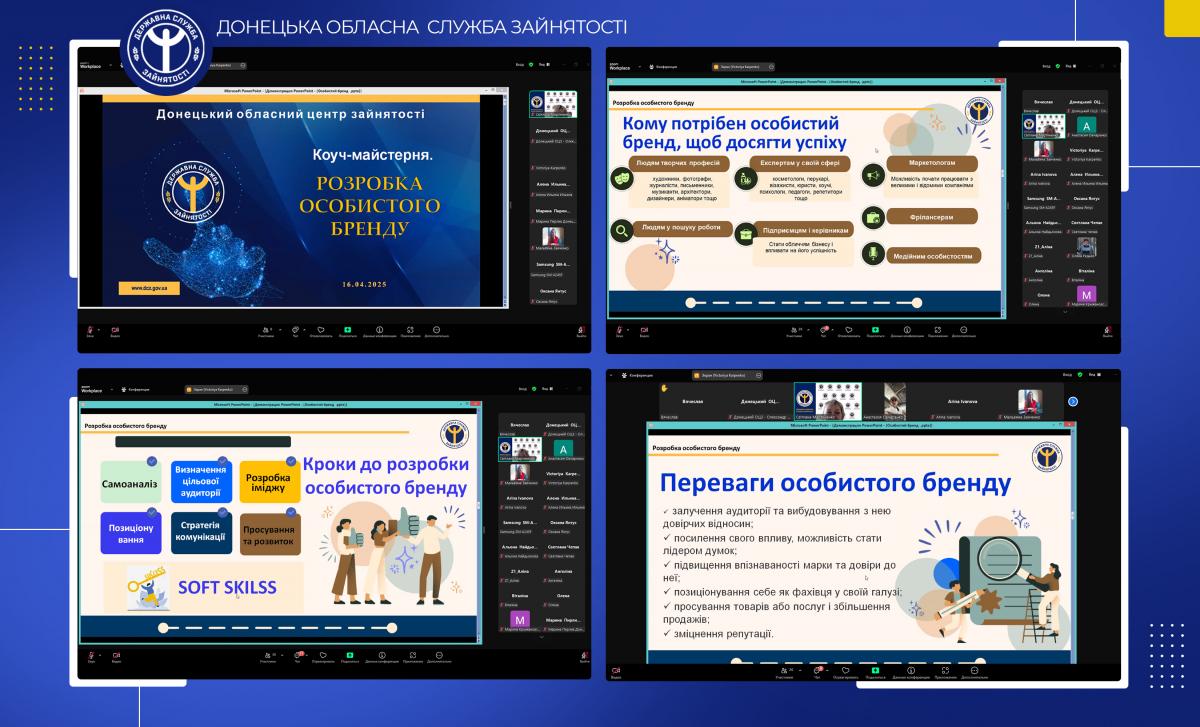The image size is (1200, 727).
Task: Open participants panel below Кроки до розробки slide
Action: click(267, 655)
